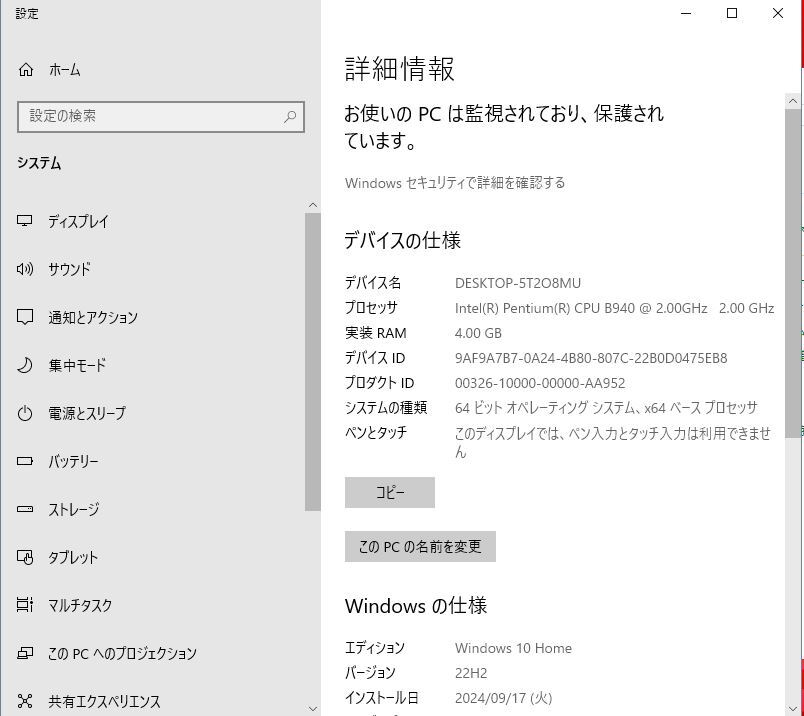Click the Home house icon
Image resolution: width=804 pixels, height=716 pixels.
tap(26, 69)
